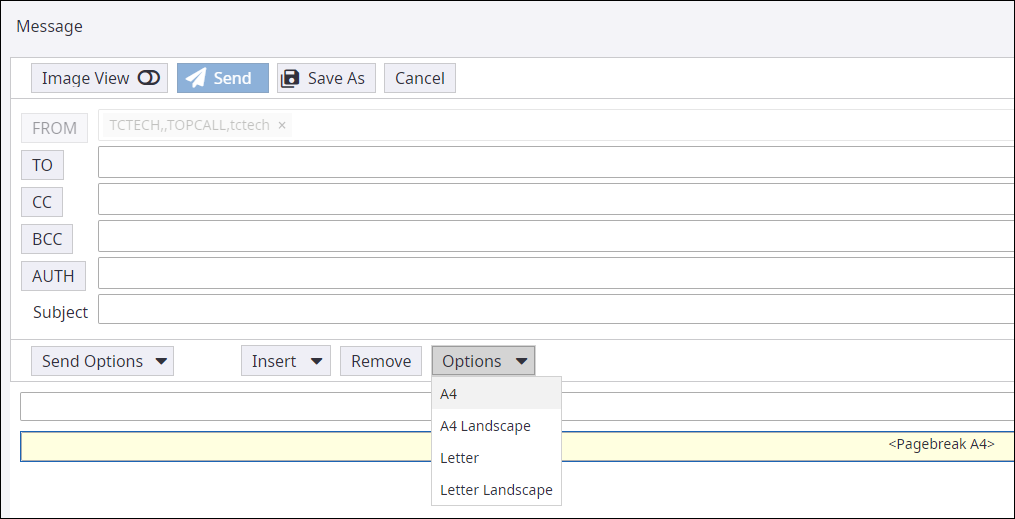
Task: Focus the TO recipients text field
Action: 556,162
